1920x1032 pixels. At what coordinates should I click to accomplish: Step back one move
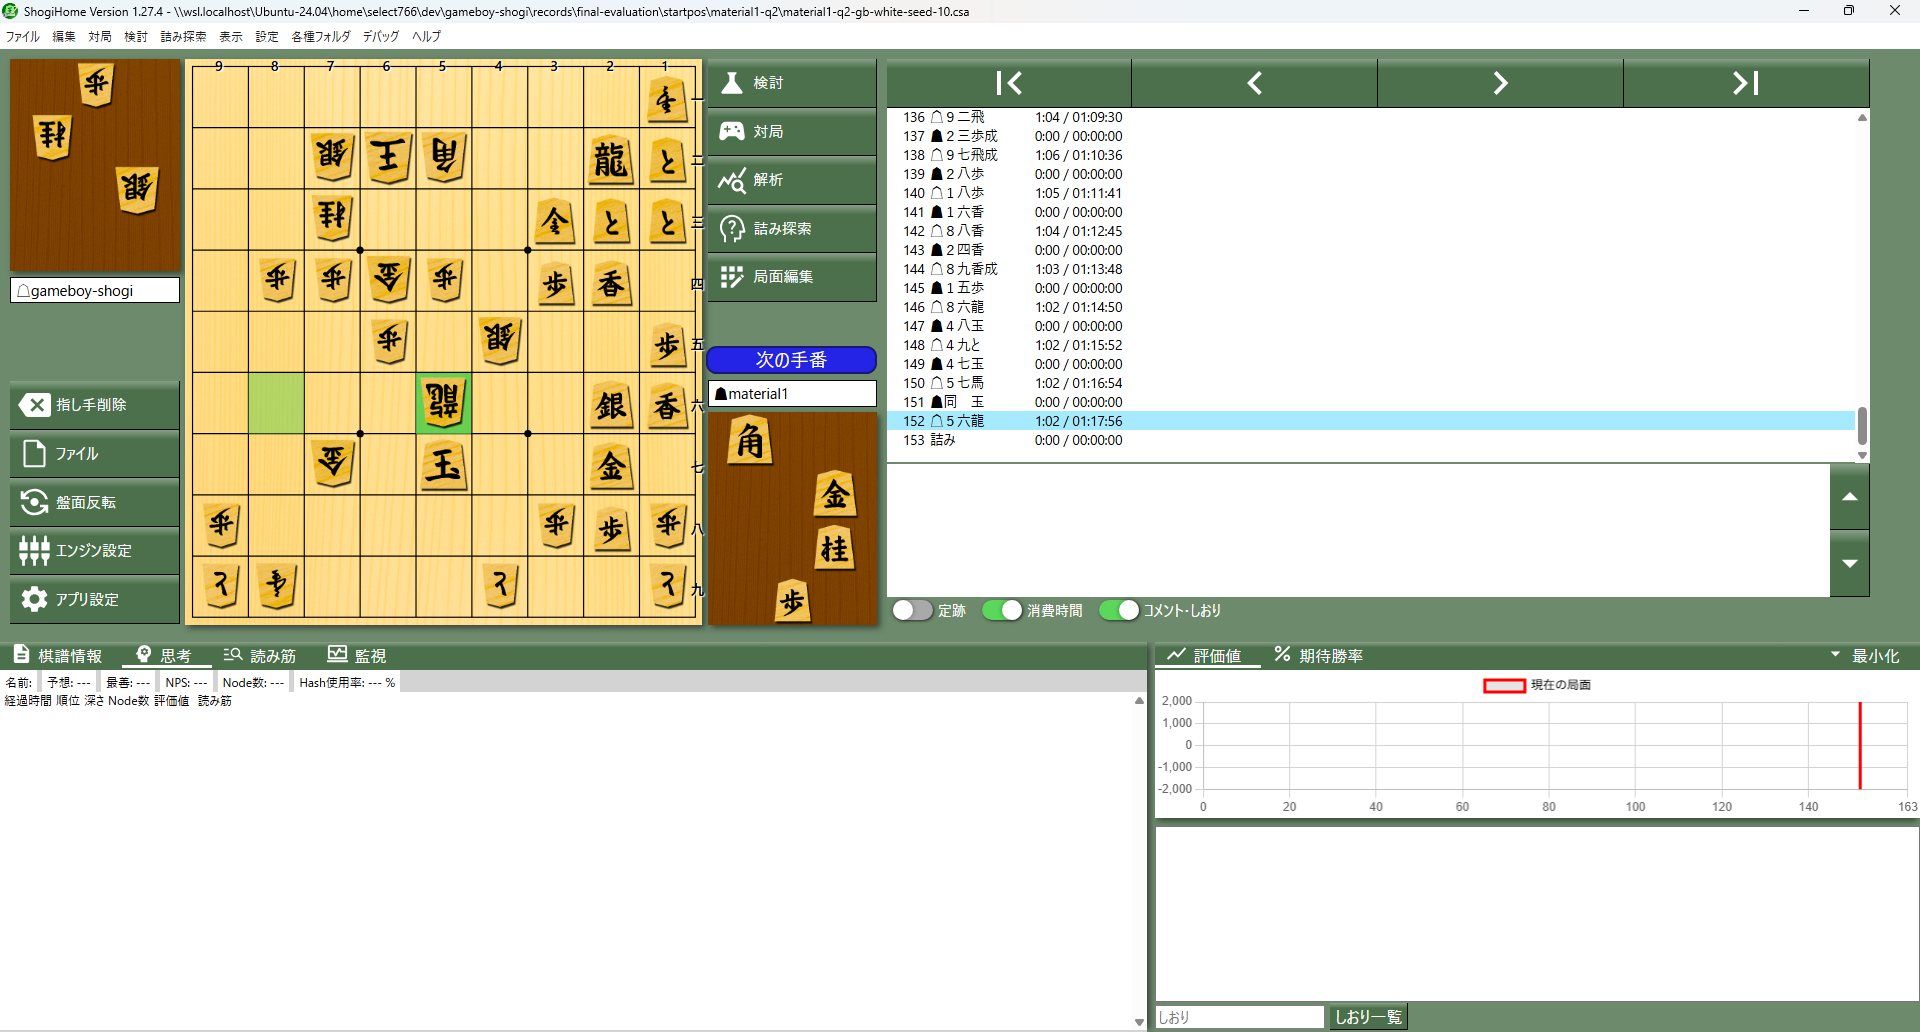1254,83
